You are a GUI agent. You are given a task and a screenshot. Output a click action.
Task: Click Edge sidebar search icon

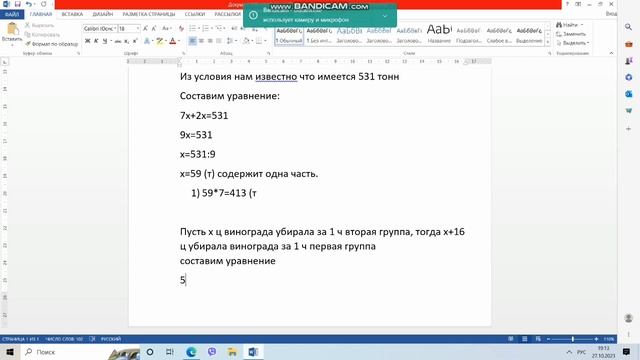628,27
